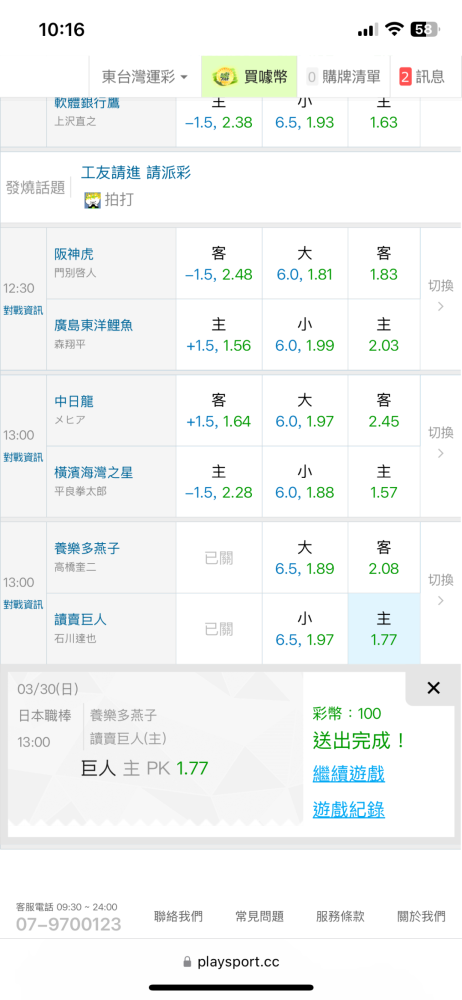Screen dimensions: 462x1000
Task: Select 大 6.0, 1.97 in 中日龍 row
Action: point(304,411)
